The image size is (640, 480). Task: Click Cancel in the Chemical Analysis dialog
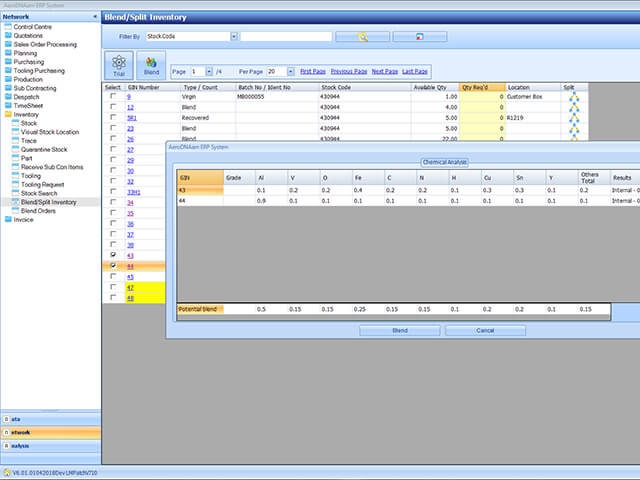point(485,331)
